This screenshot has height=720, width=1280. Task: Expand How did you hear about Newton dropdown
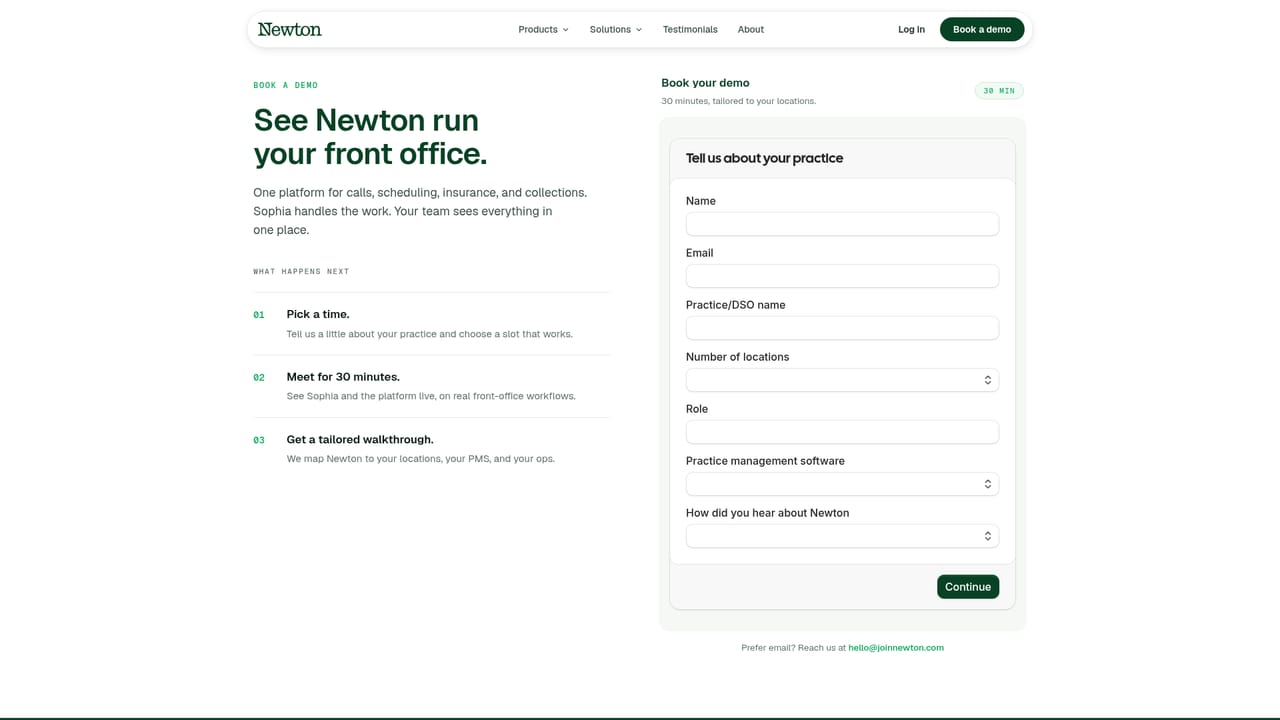[x=842, y=536]
